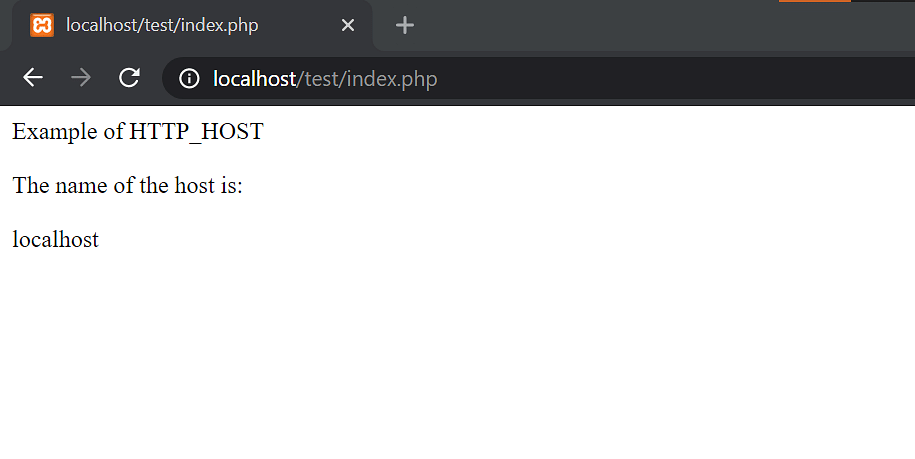Click the bold 'localhost' host in the URL
The width and height of the screenshot is (915, 459).
pos(254,79)
